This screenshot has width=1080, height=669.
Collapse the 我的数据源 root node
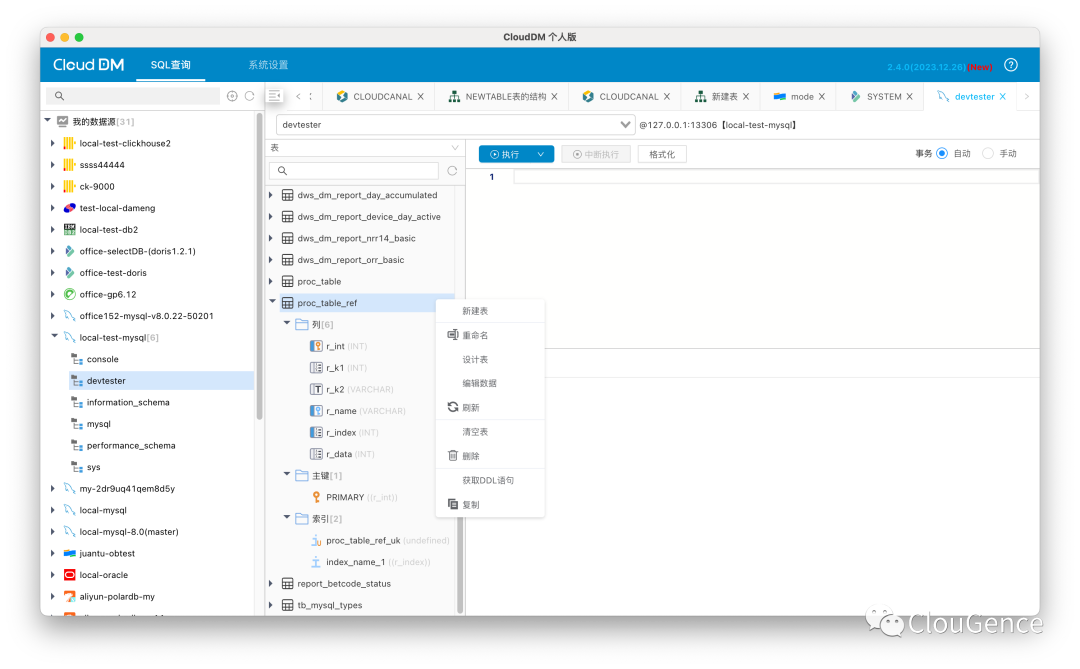pos(48,121)
